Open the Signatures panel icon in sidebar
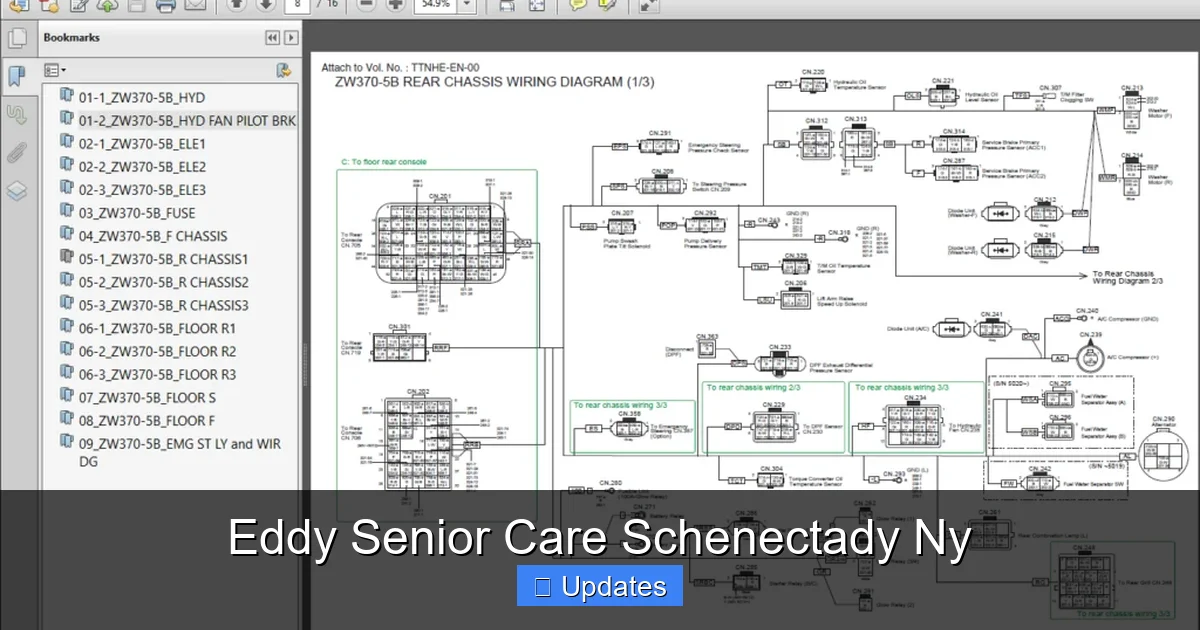The image size is (1200, 630). point(16,114)
